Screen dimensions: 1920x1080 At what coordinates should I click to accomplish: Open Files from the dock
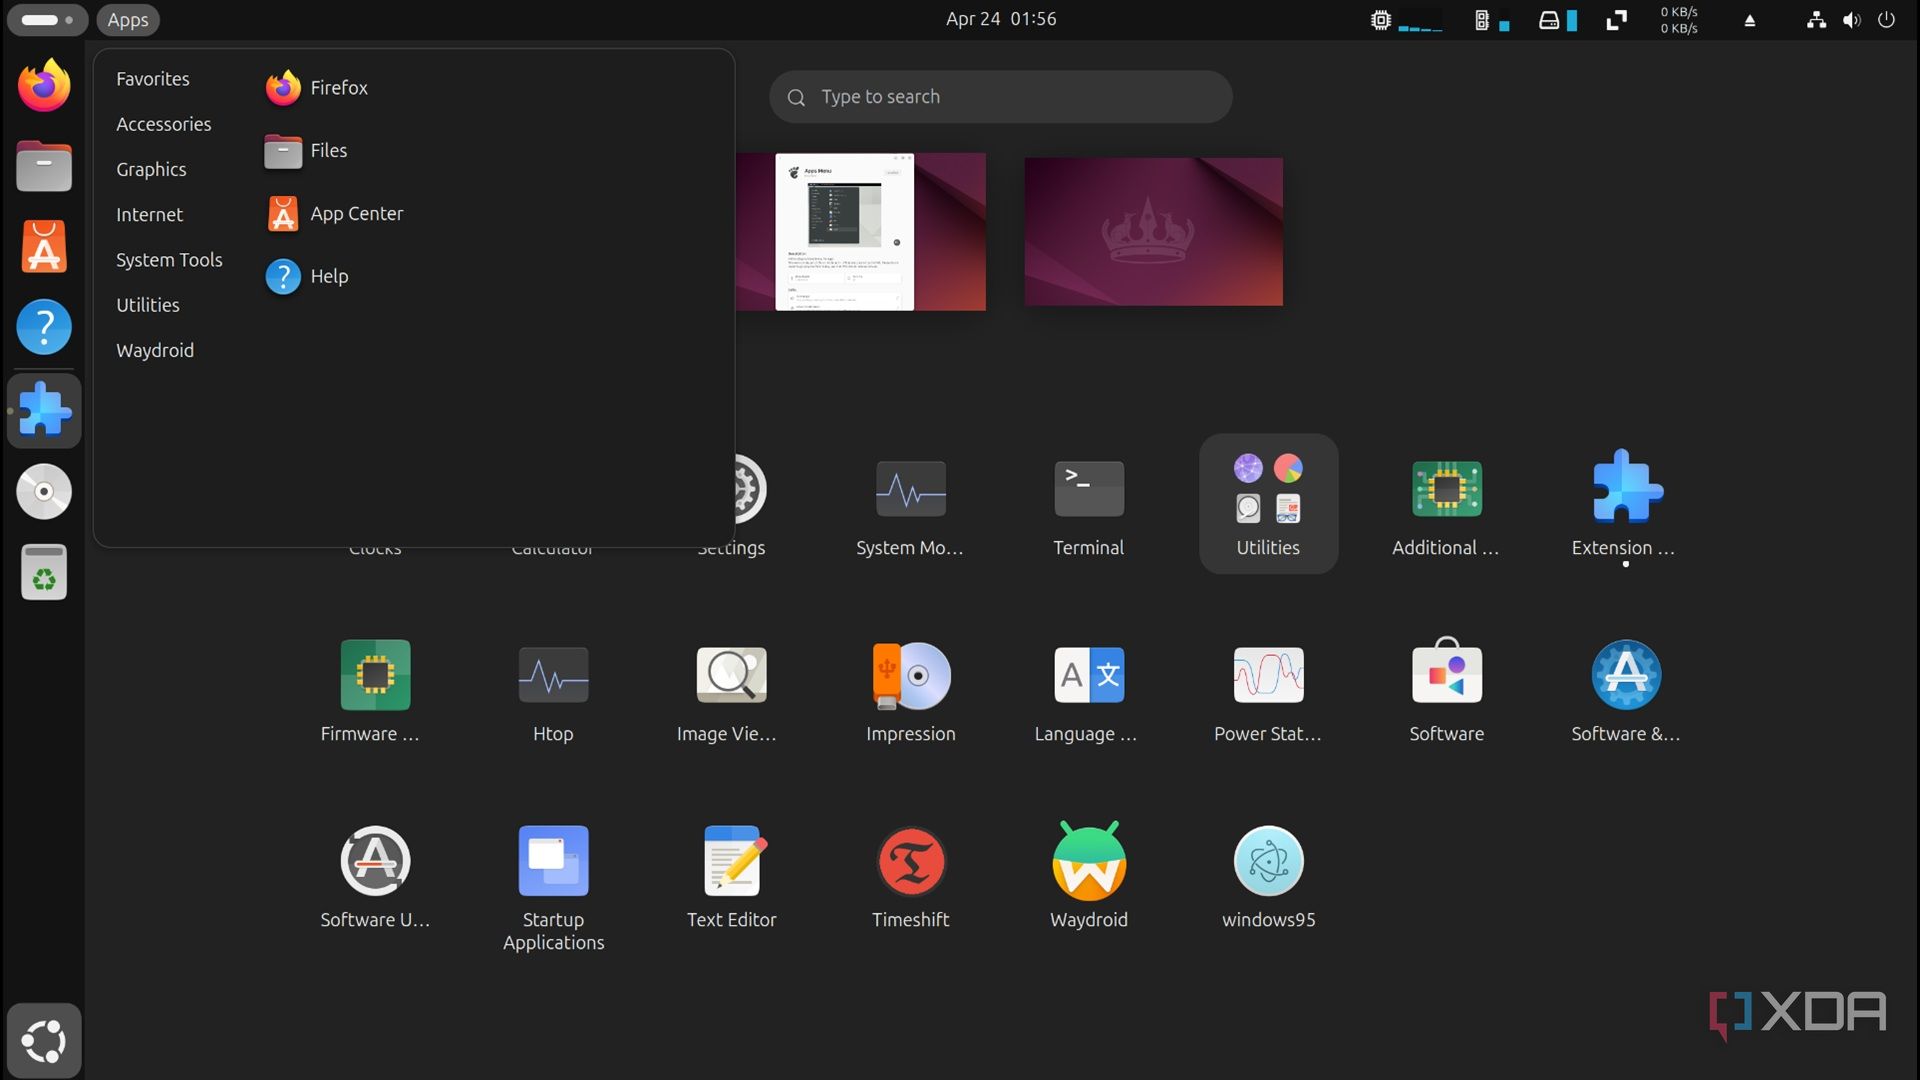tap(44, 165)
